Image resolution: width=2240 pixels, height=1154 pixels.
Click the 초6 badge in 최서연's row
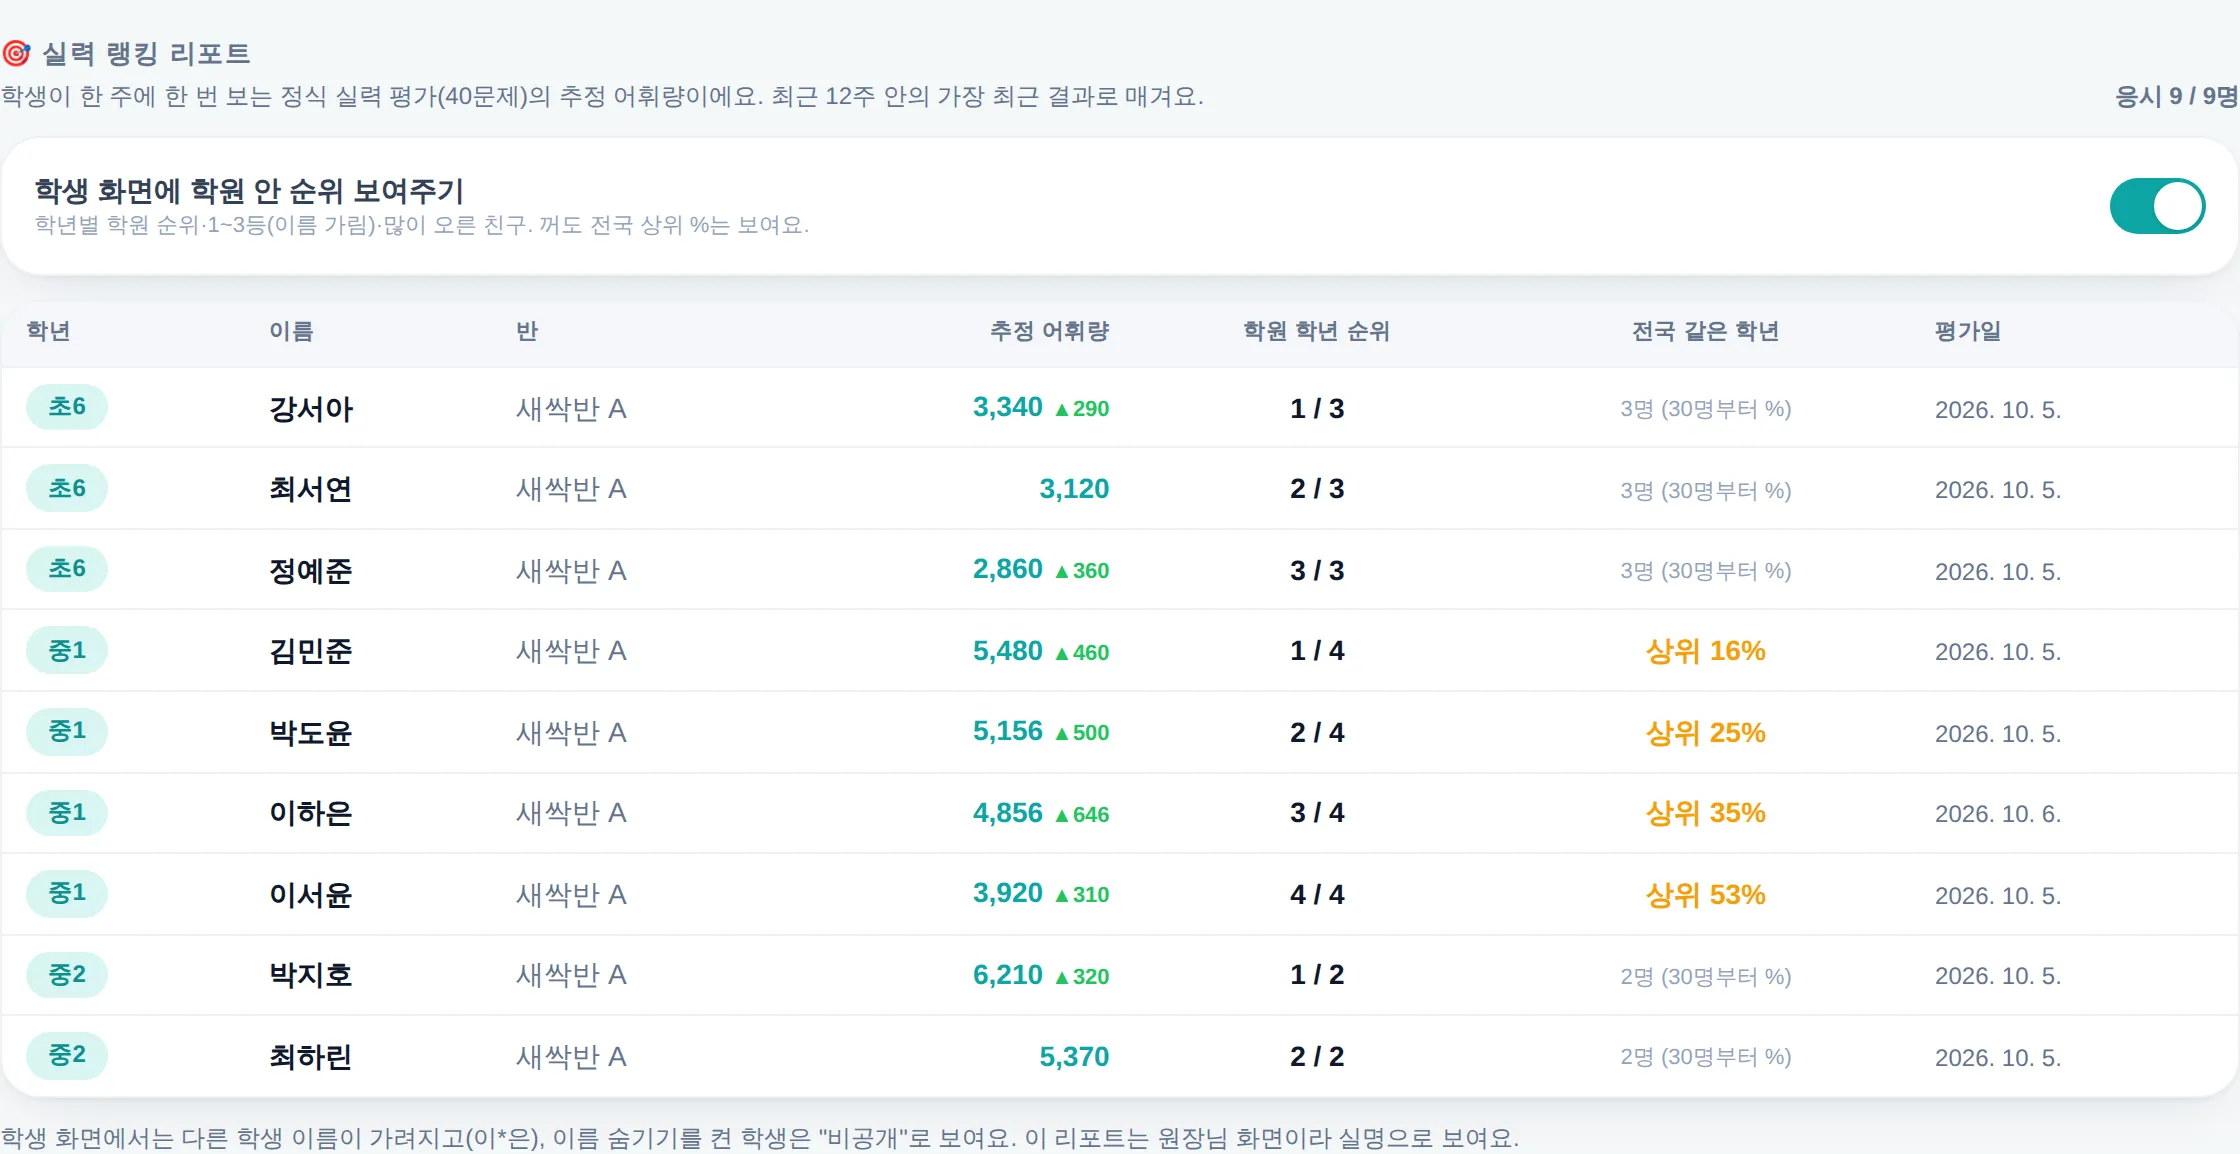click(67, 489)
